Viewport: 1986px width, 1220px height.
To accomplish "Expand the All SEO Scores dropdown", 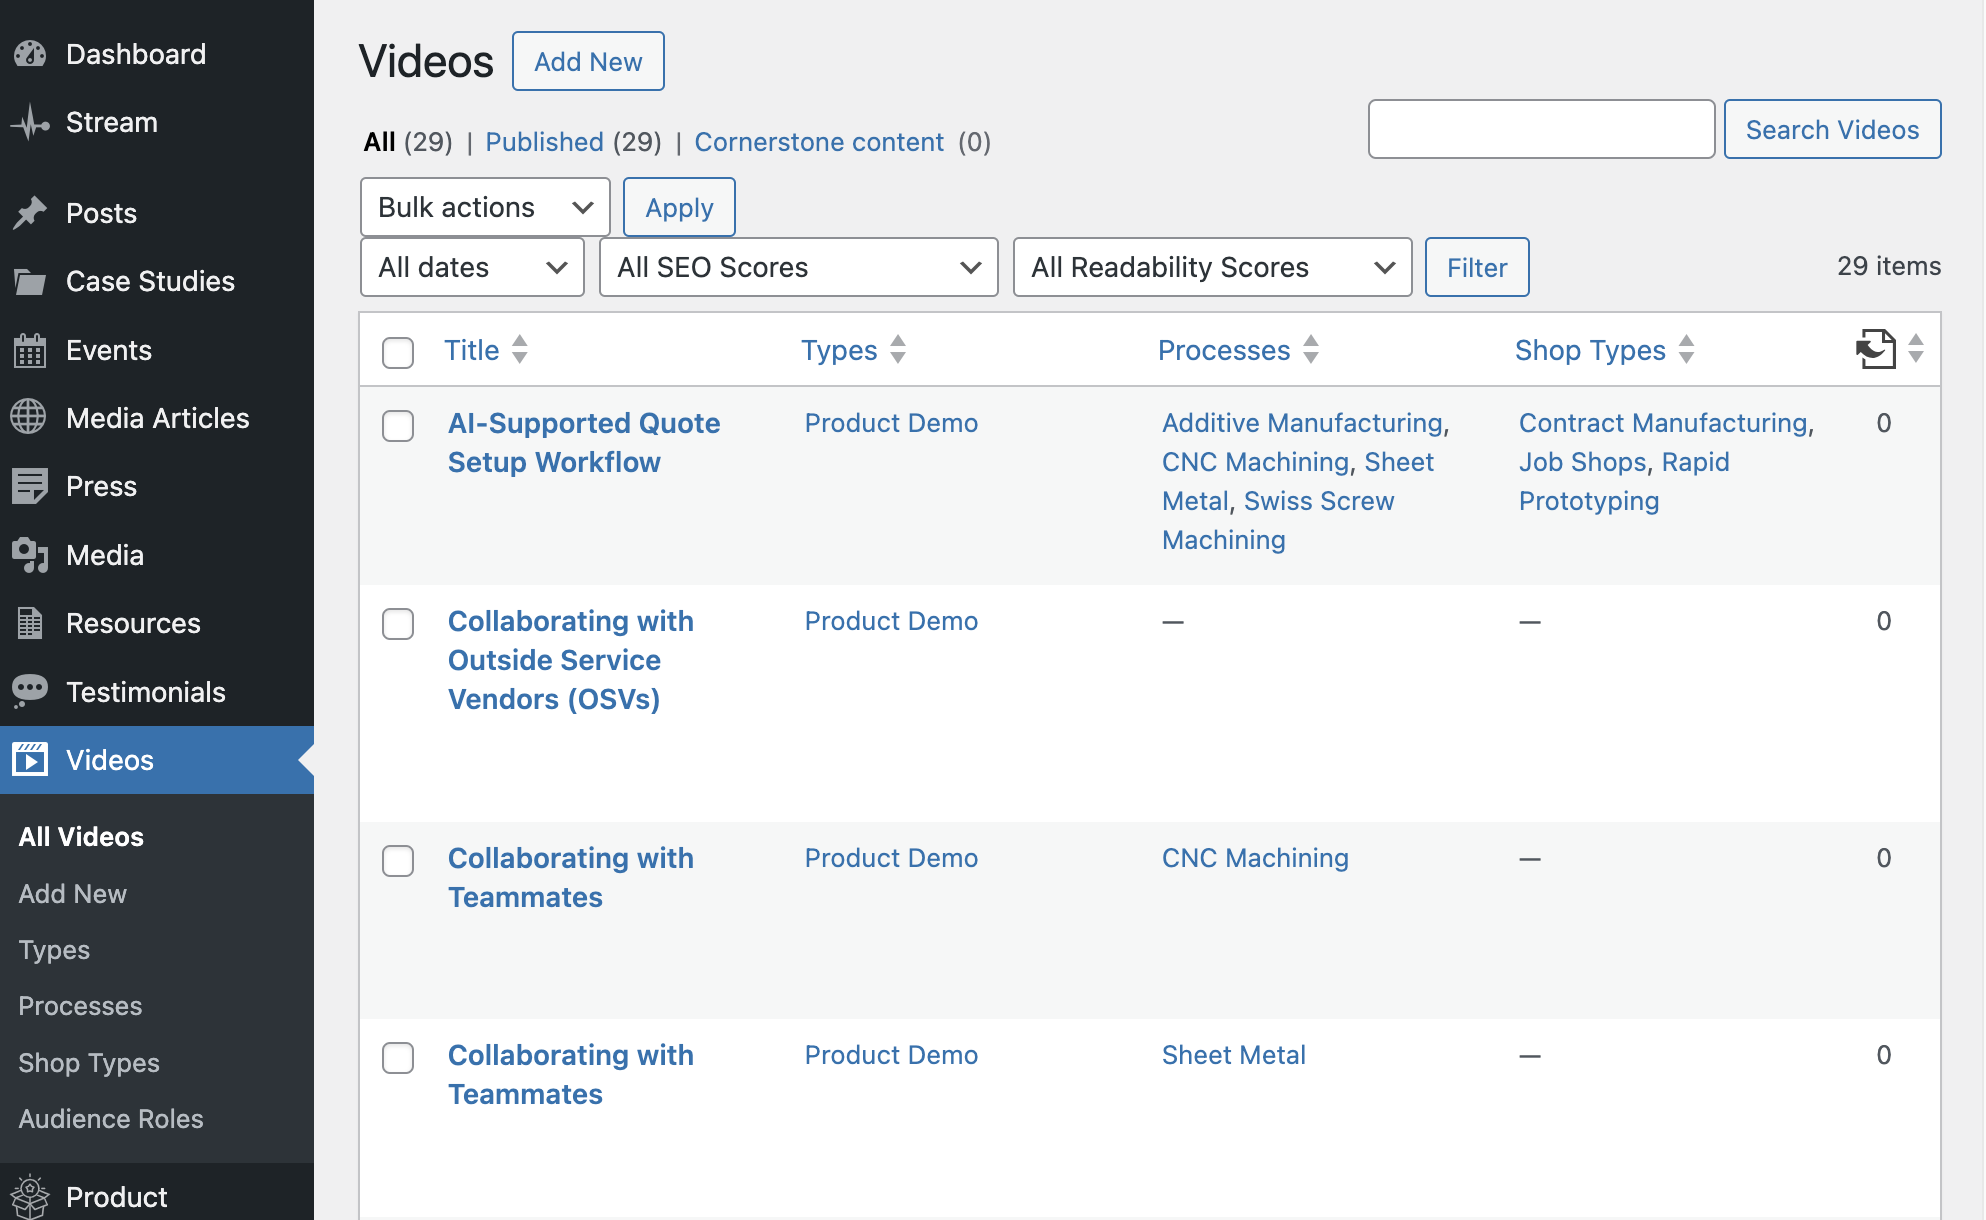I will (x=797, y=267).
